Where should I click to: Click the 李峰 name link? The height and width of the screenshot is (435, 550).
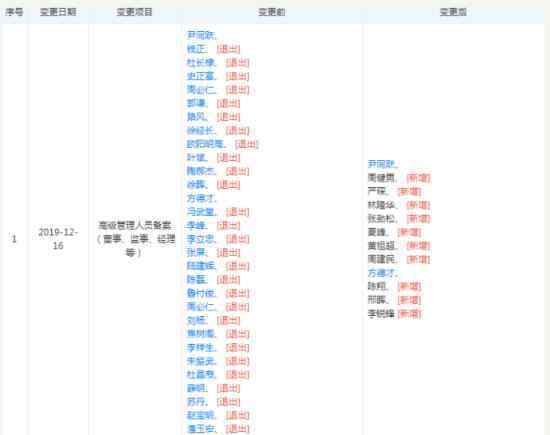click(x=196, y=225)
